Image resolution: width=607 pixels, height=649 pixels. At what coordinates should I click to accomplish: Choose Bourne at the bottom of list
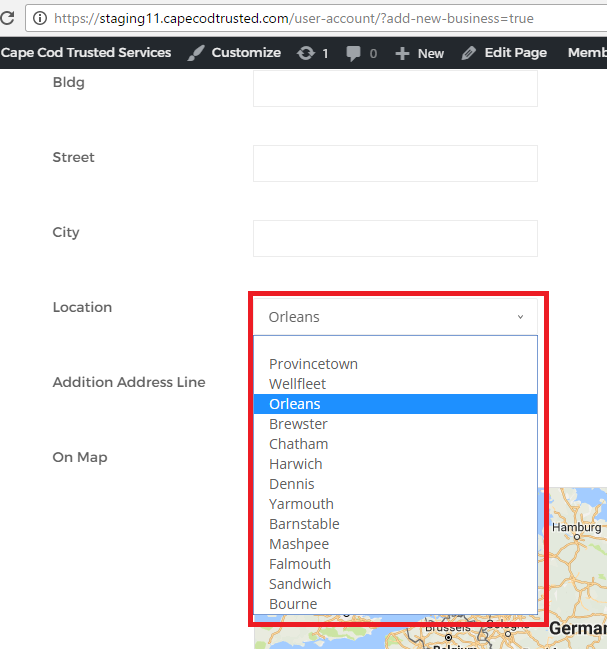pyautogui.click(x=293, y=604)
